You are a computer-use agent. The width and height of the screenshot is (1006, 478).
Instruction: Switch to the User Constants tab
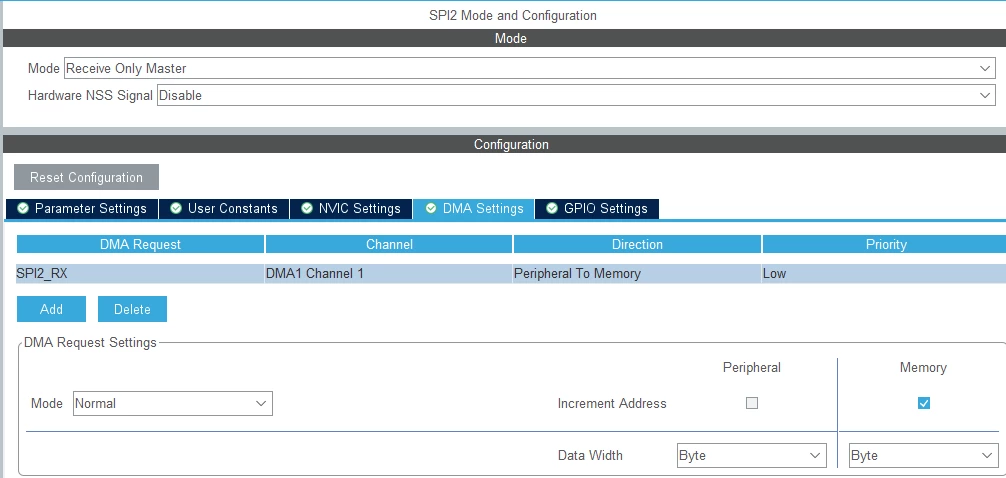pos(224,209)
